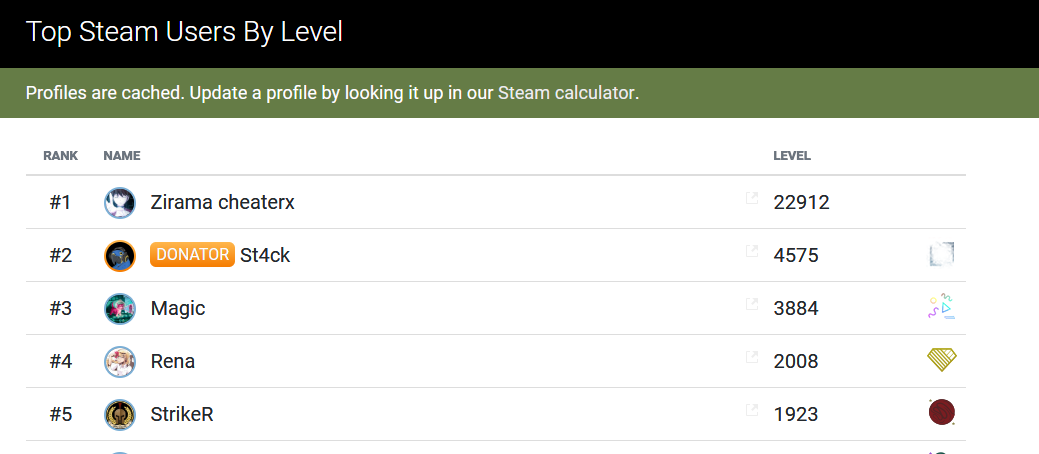
Task: Open Zirama cheaterx profile name
Action: [222, 202]
